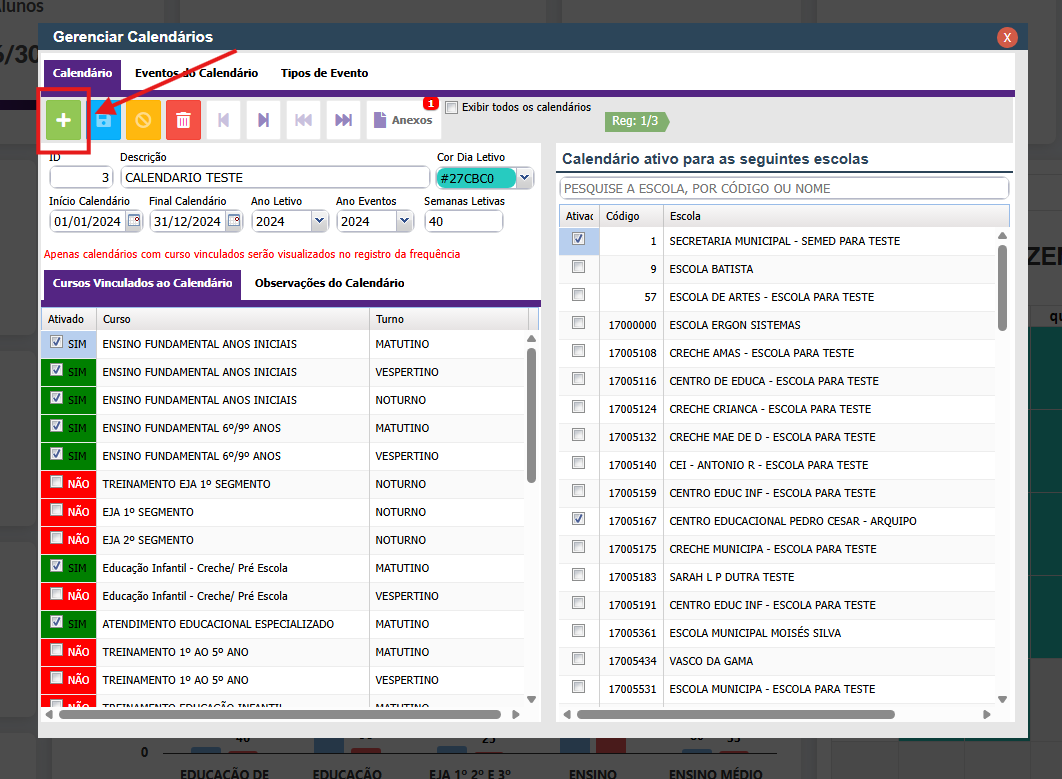Image resolution: width=1062 pixels, height=779 pixels.
Task: Click the green add new calendar button
Action: pyautogui.click(x=64, y=120)
